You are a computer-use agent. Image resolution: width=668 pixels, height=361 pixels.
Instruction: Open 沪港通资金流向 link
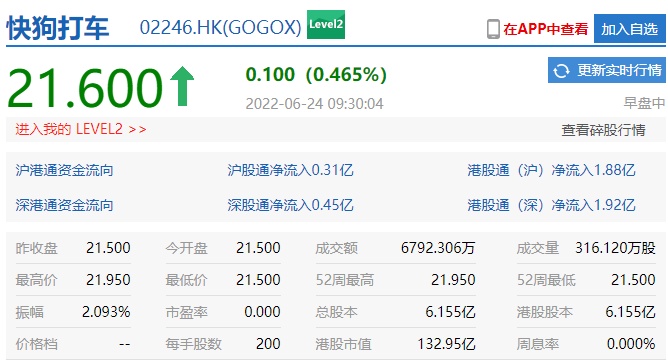click(x=64, y=170)
